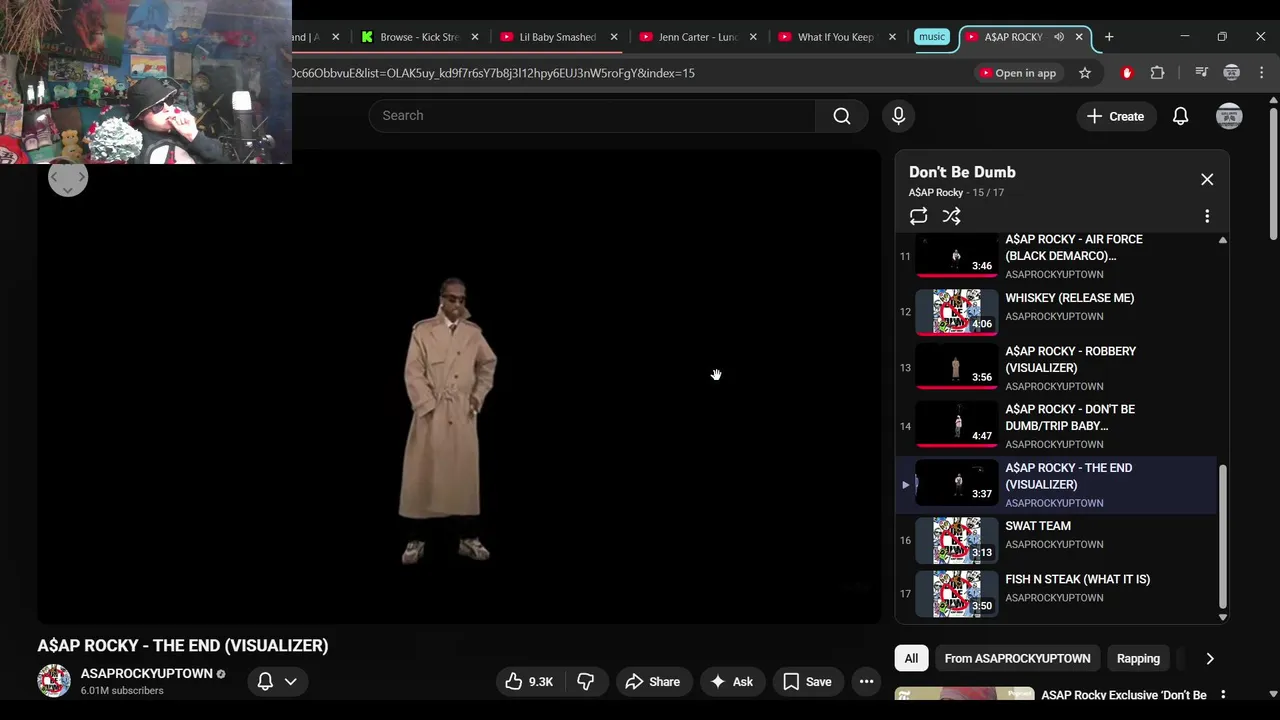Open the browser Extensions puzzle icon
This screenshot has height=720, width=1280.
[1157, 73]
